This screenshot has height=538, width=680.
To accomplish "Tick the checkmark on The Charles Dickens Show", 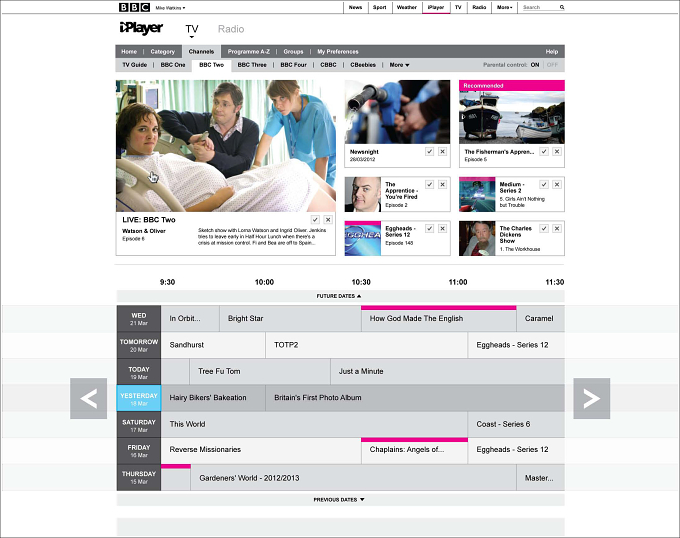I will tap(544, 228).
